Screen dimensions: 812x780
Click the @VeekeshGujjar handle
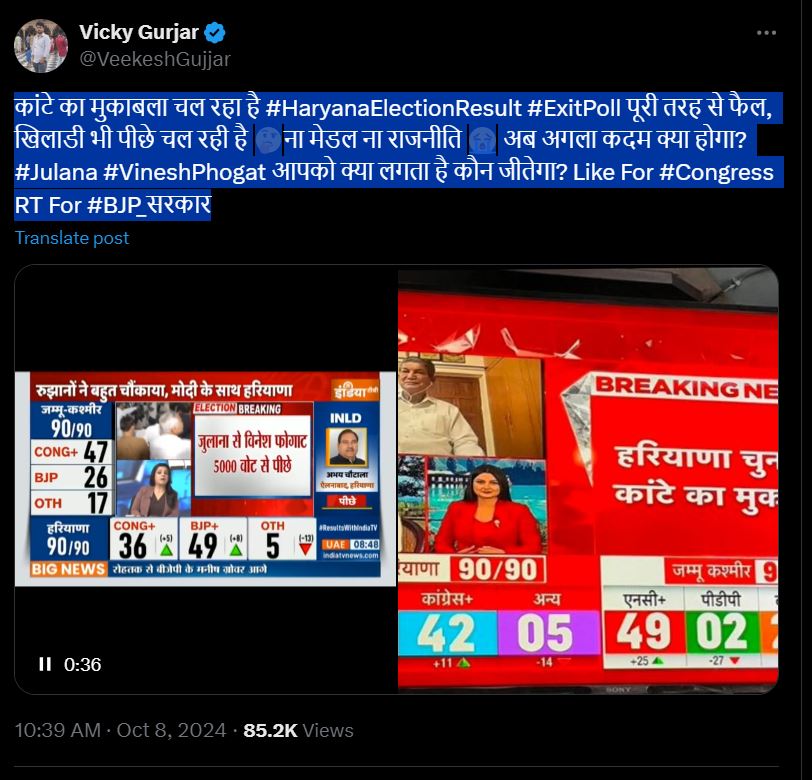point(155,59)
